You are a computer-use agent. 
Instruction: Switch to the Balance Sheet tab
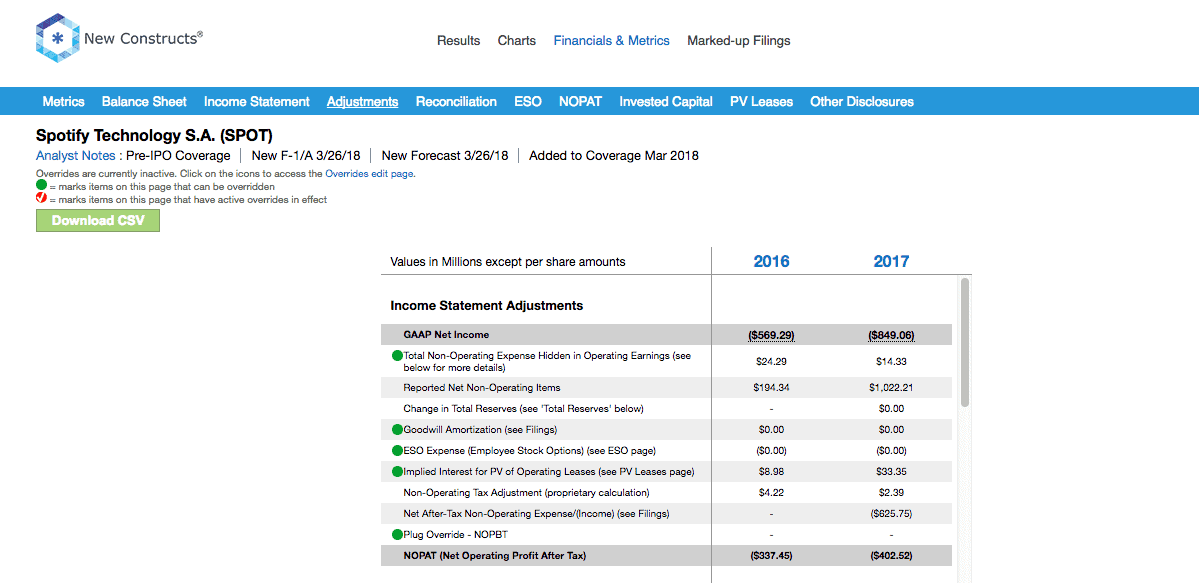(x=145, y=101)
